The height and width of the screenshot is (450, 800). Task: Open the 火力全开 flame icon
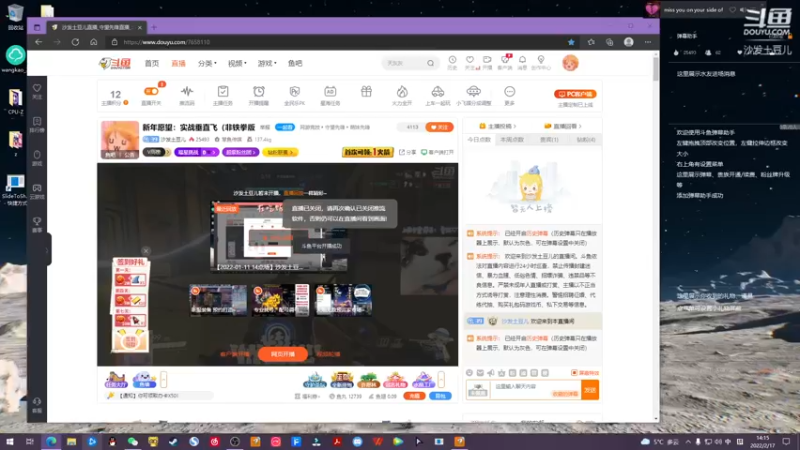402,91
